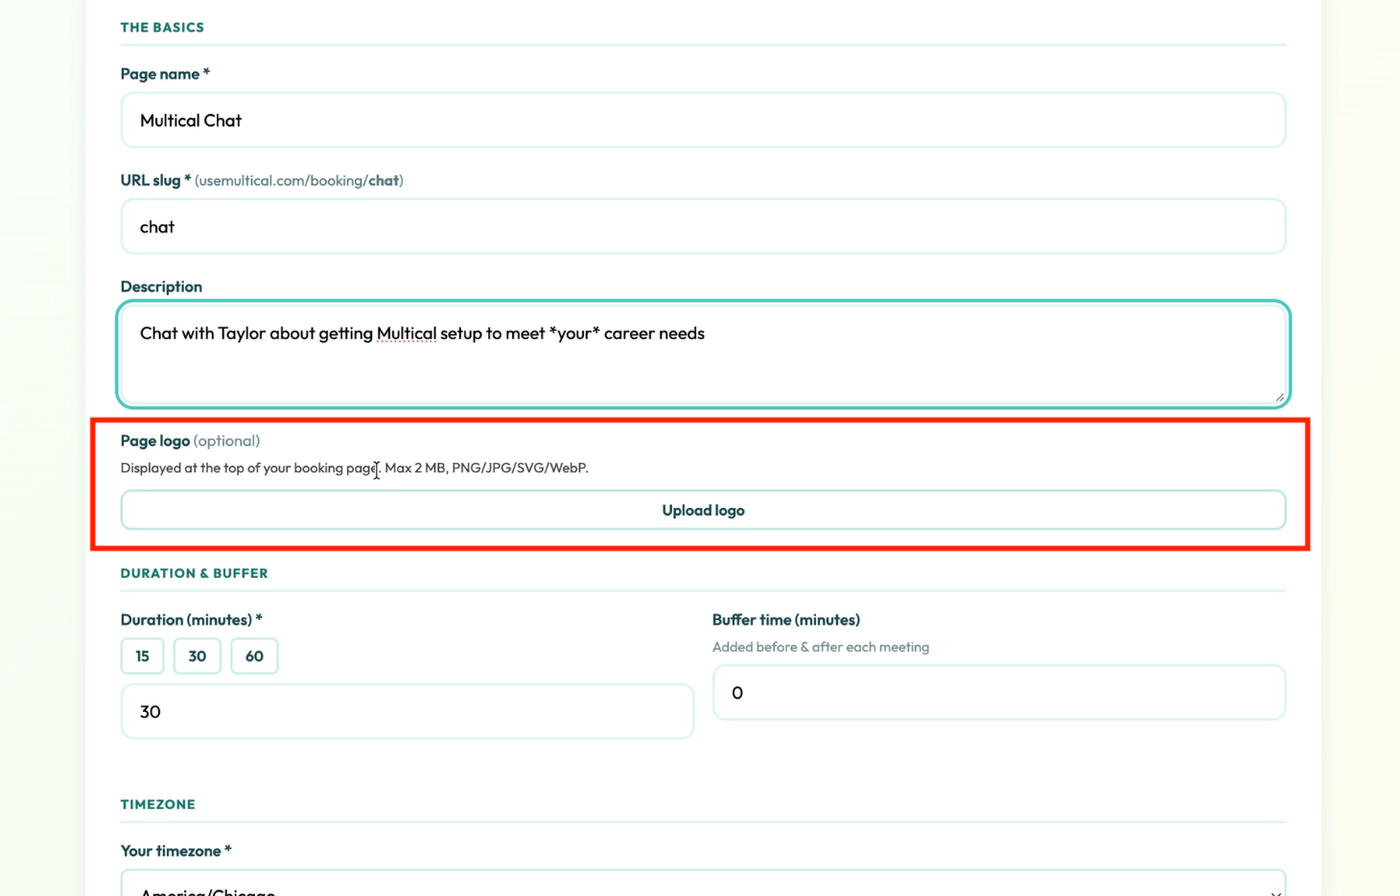Choose the 30 minute duration preset

tap(197, 656)
